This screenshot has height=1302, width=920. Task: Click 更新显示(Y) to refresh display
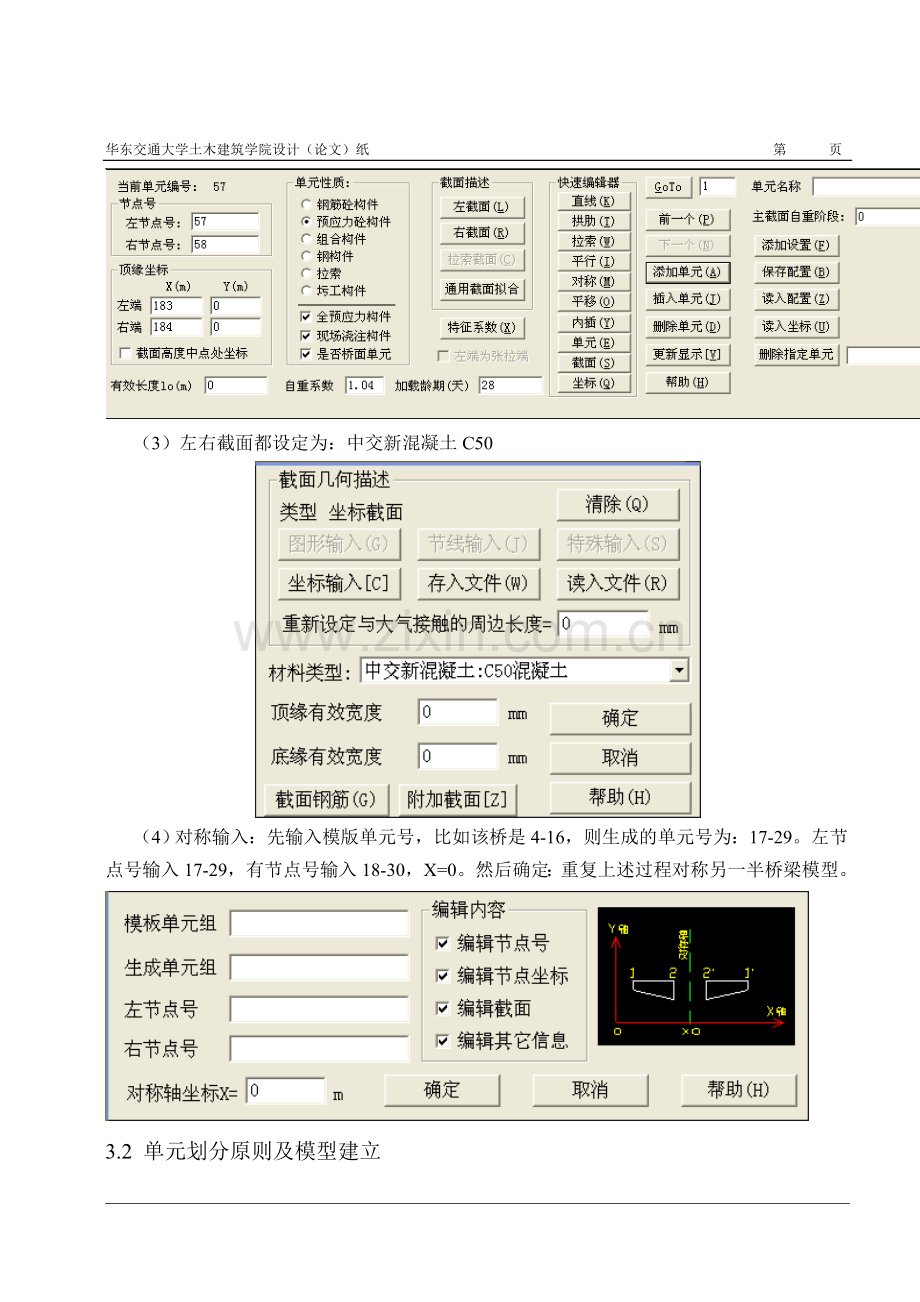(x=688, y=354)
